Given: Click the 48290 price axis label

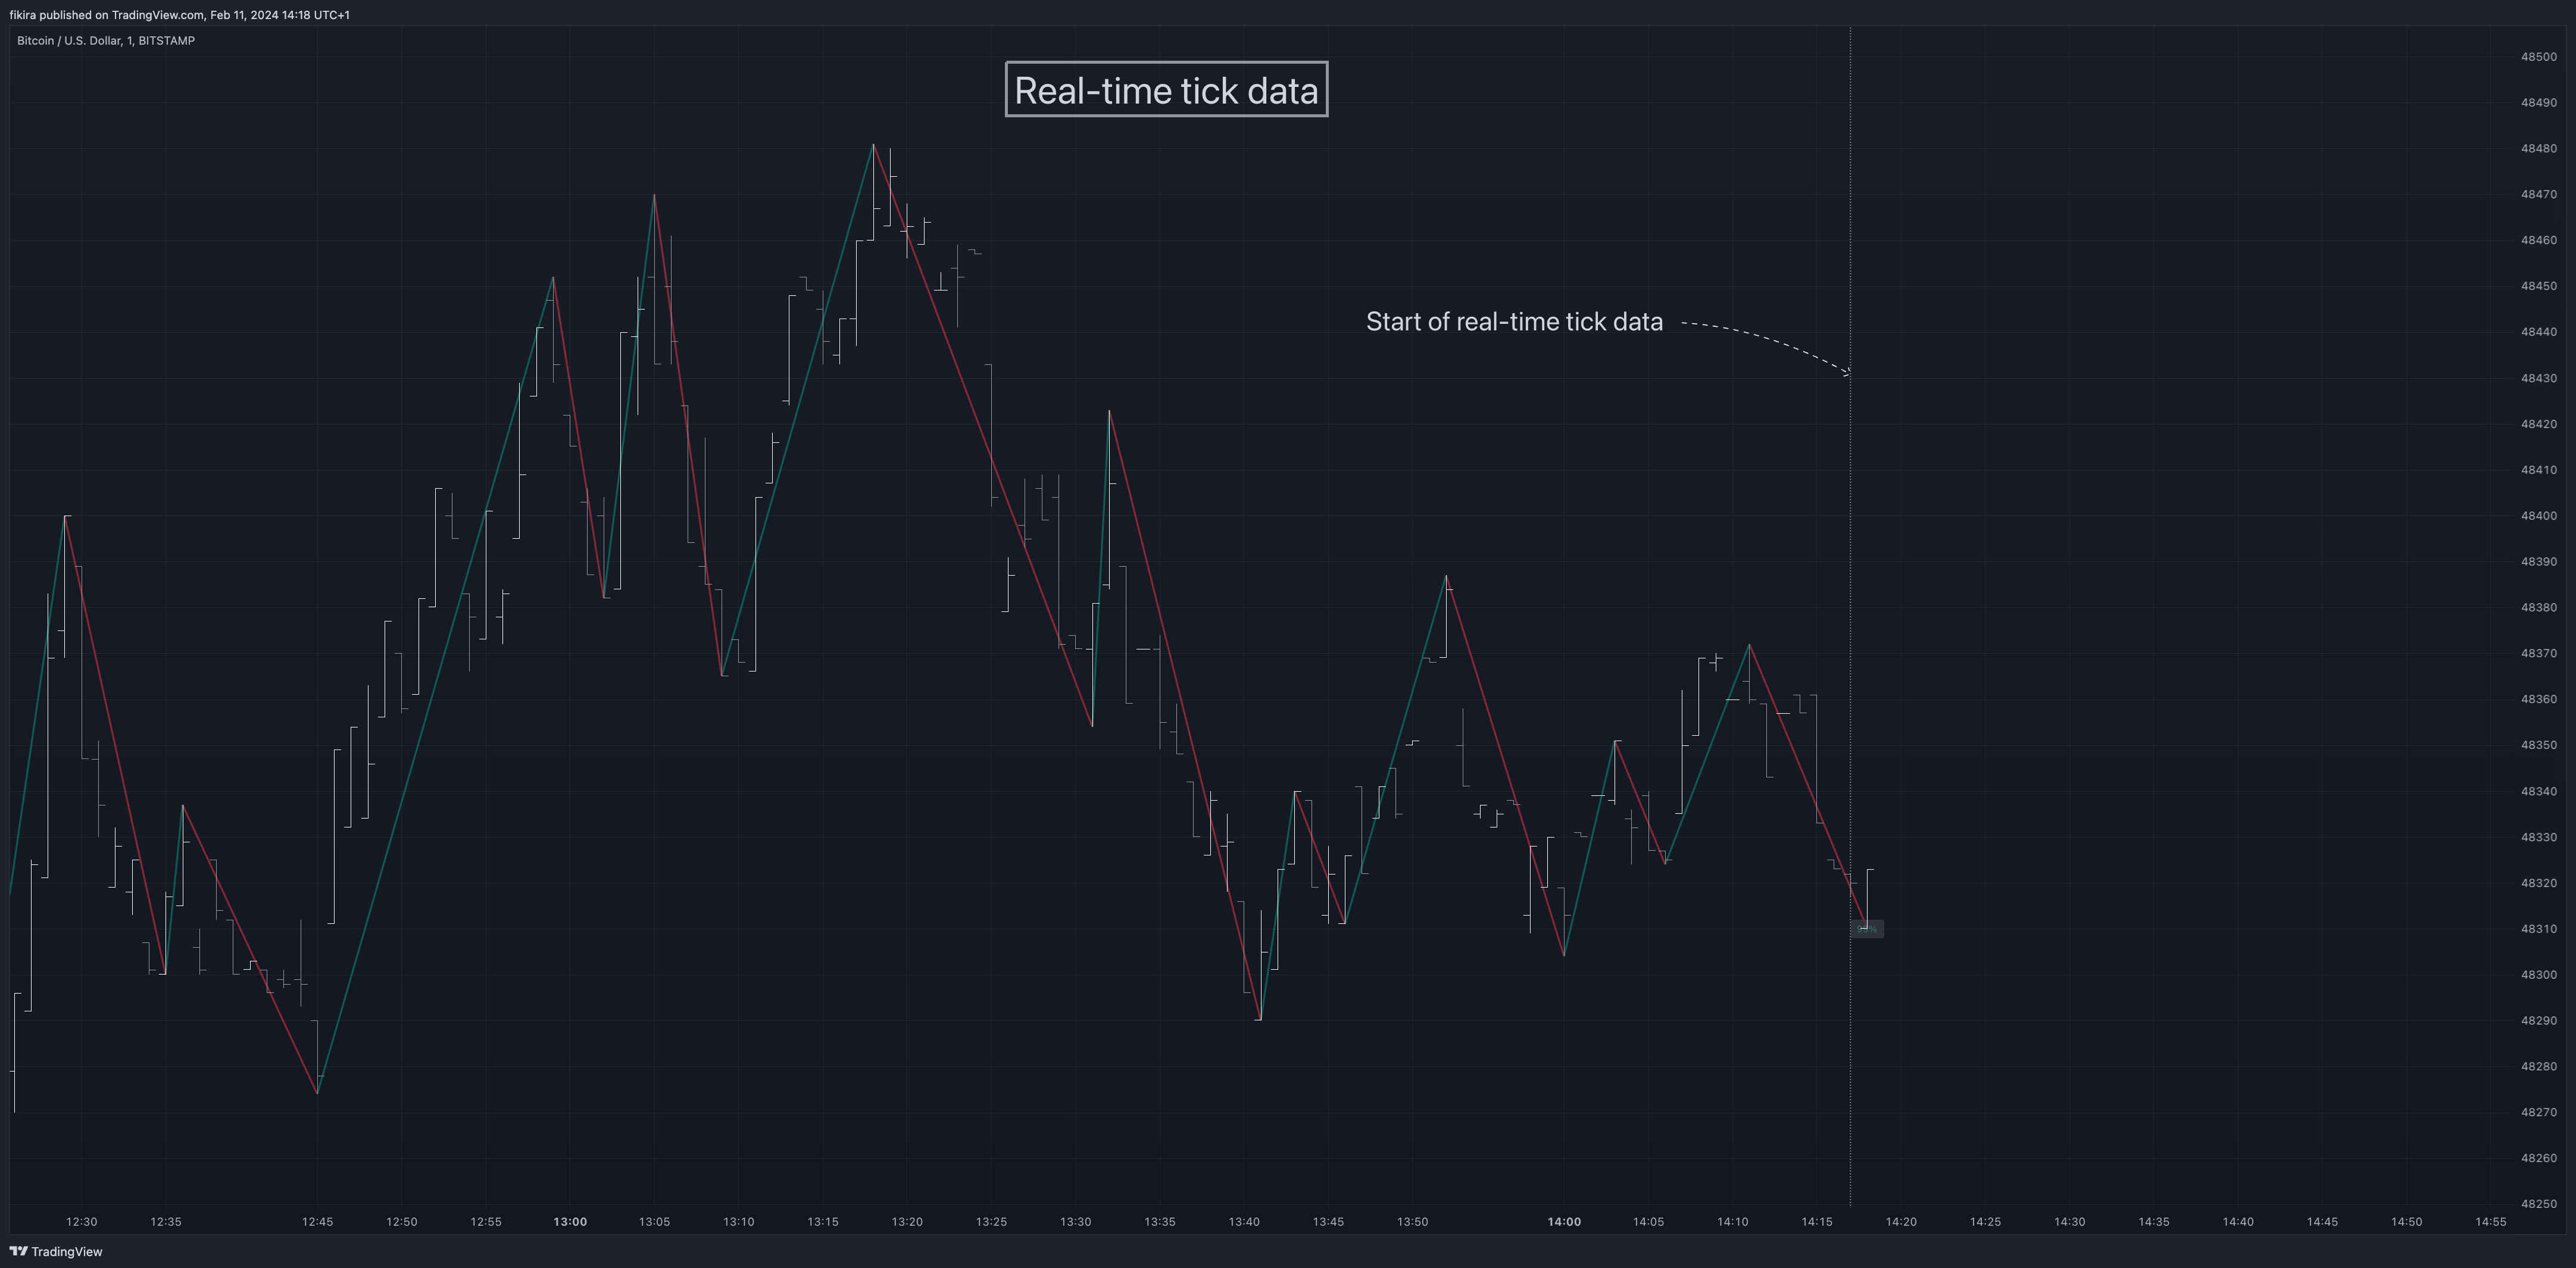Looking at the screenshot, I should (x=2539, y=1021).
